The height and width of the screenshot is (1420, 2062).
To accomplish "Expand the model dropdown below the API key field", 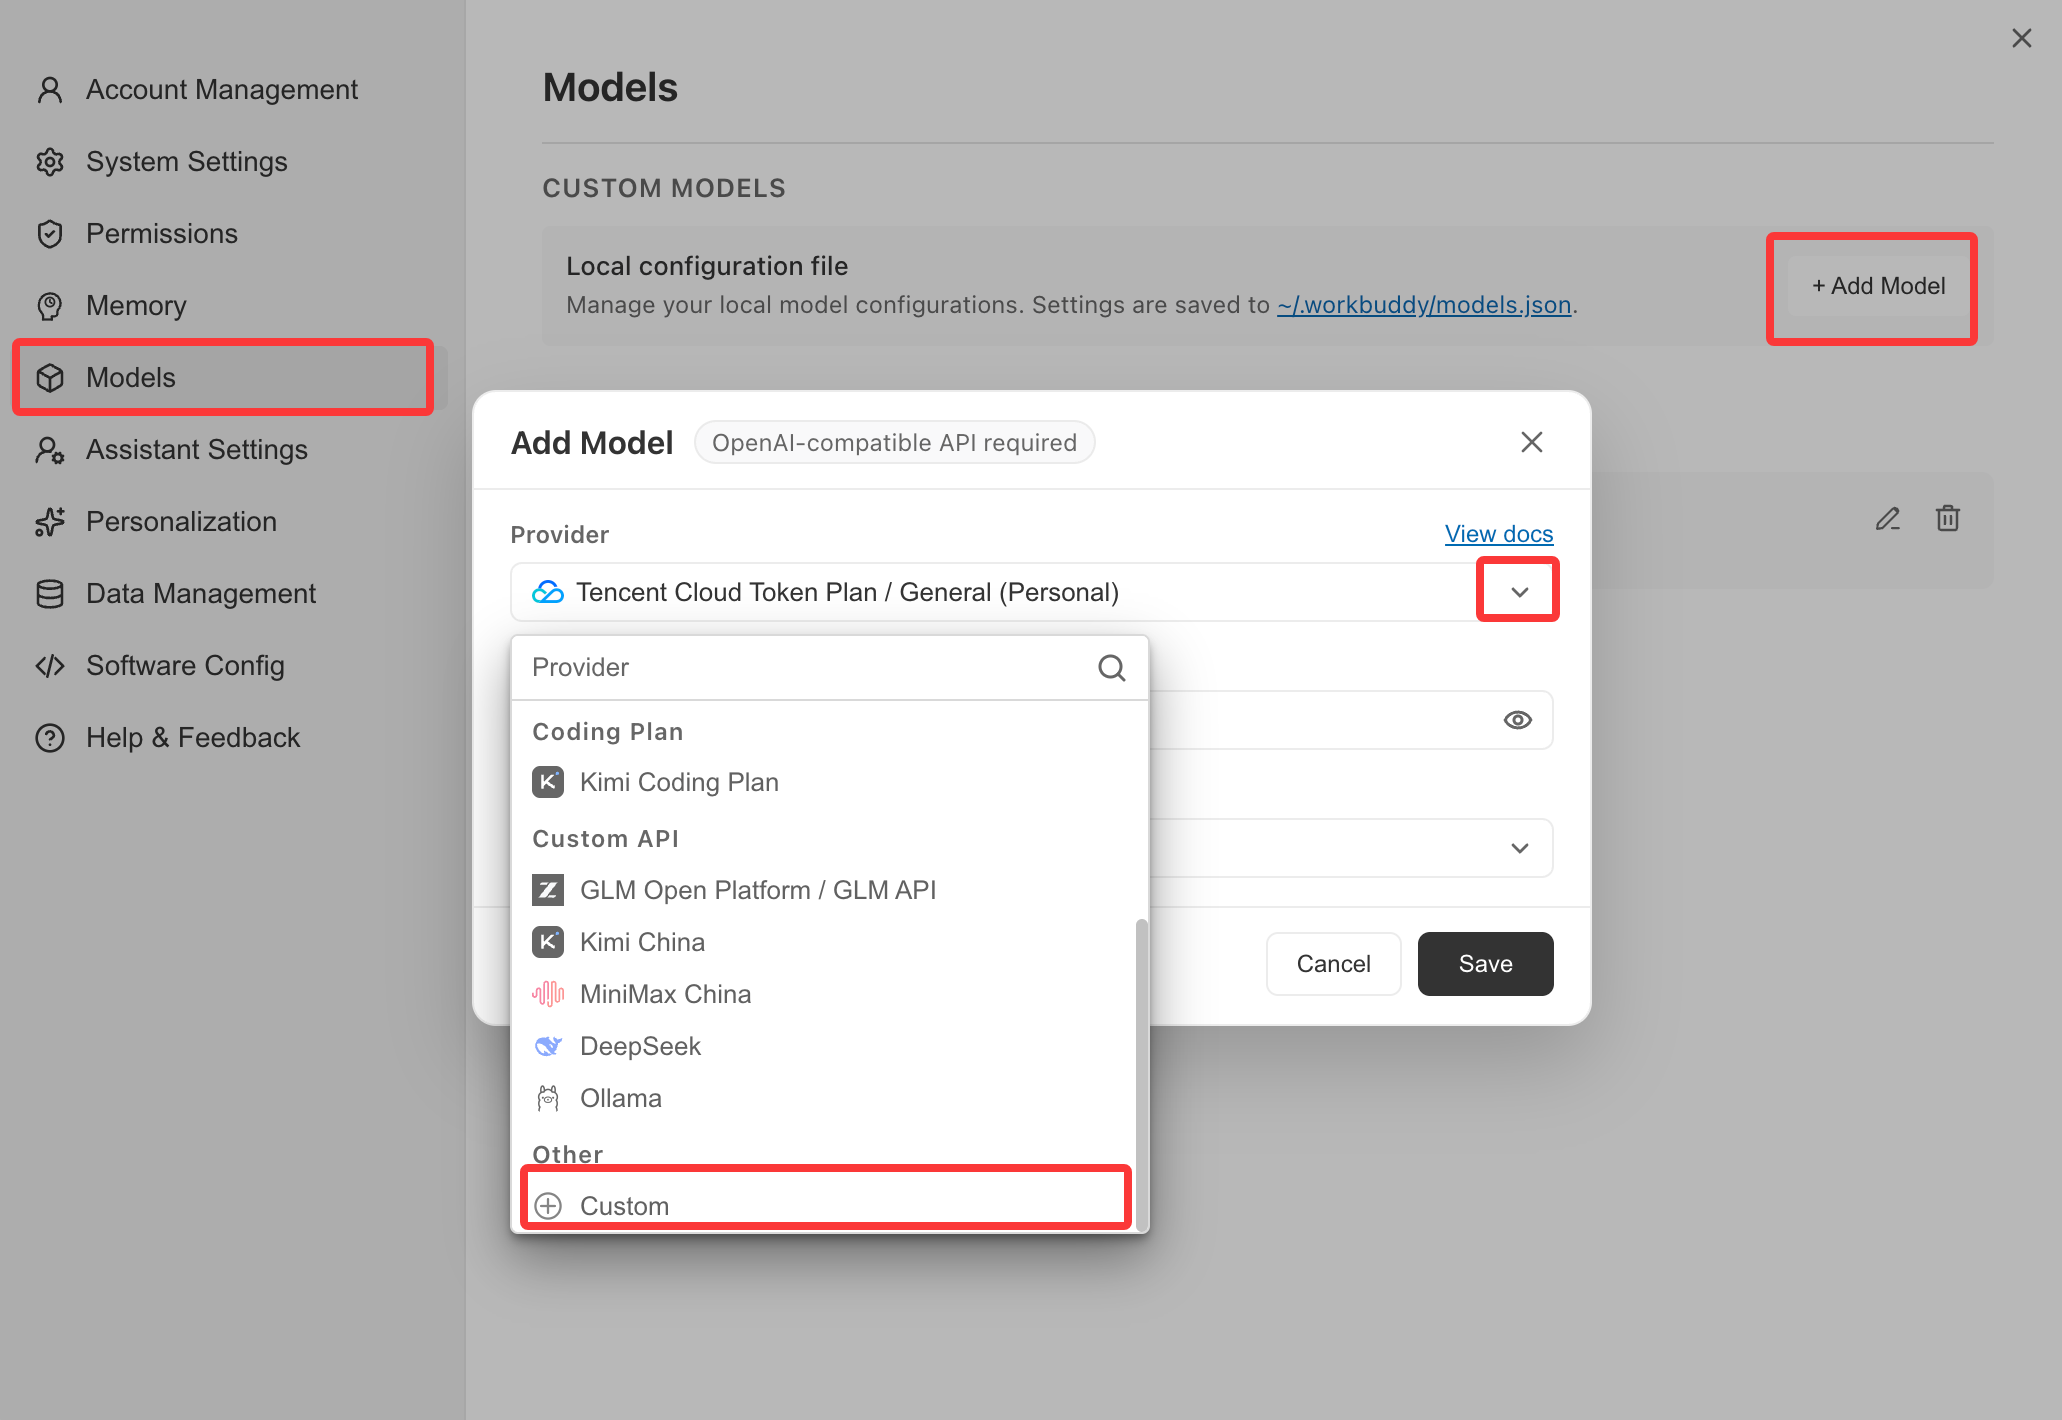I will (x=1520, y=848).
